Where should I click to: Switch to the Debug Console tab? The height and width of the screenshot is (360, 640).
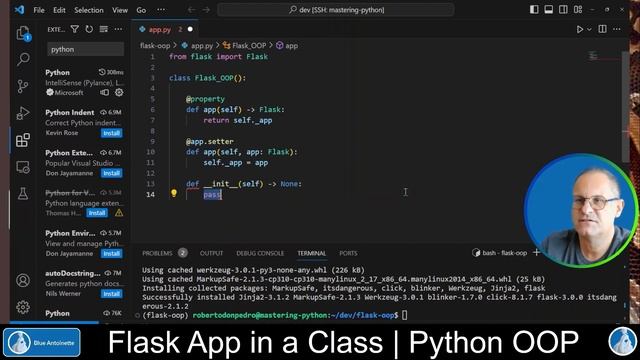(260, 253)
